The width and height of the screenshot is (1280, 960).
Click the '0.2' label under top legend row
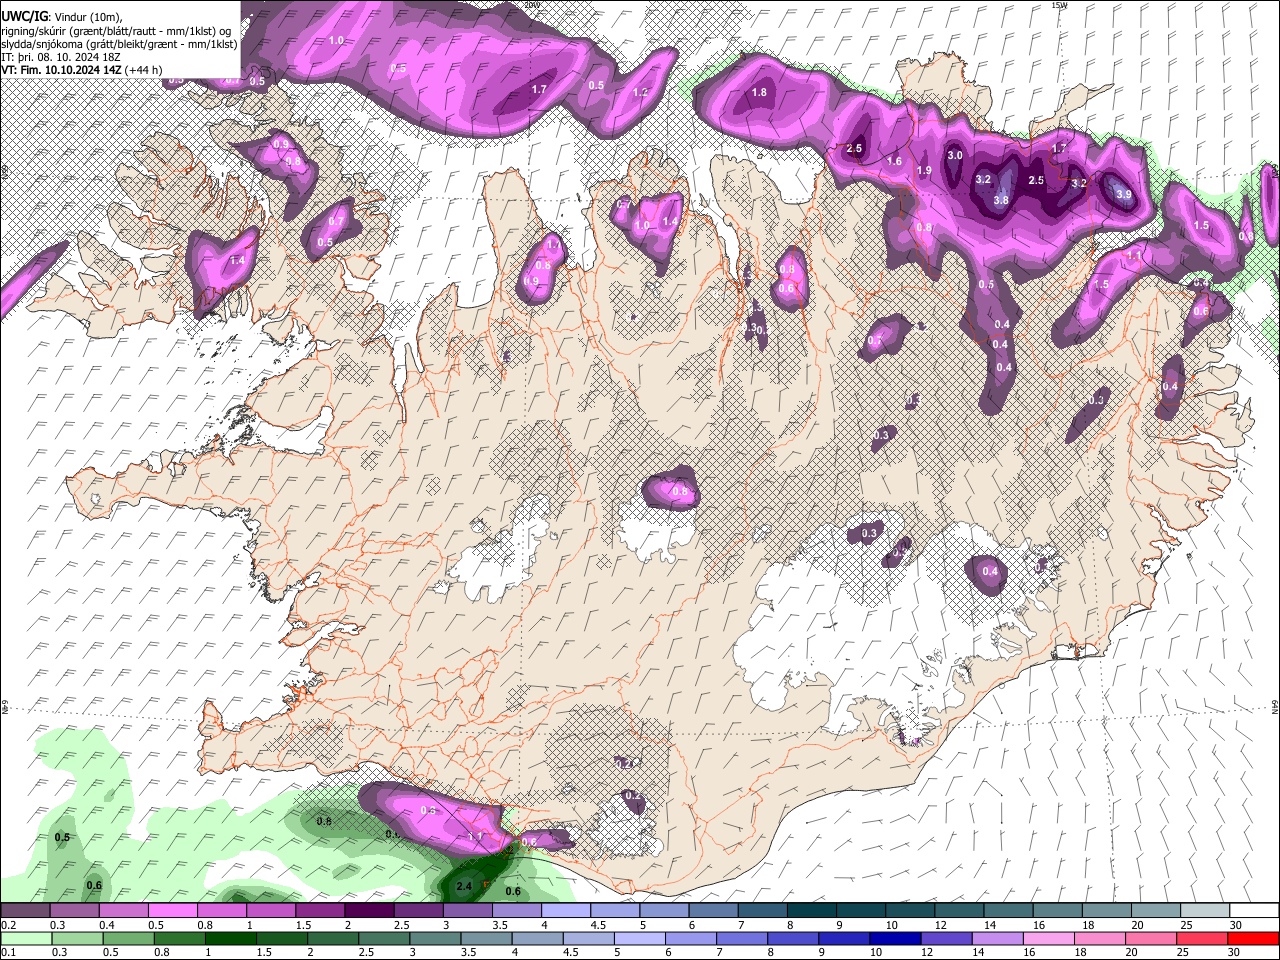coord(7,925)
